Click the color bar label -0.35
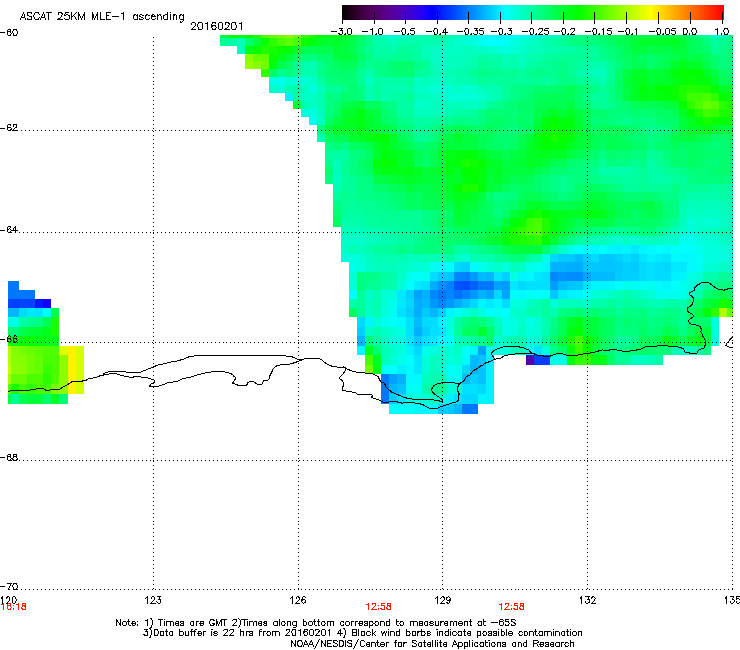The width and height of the screenshot is (740, 650). point(471,32)
